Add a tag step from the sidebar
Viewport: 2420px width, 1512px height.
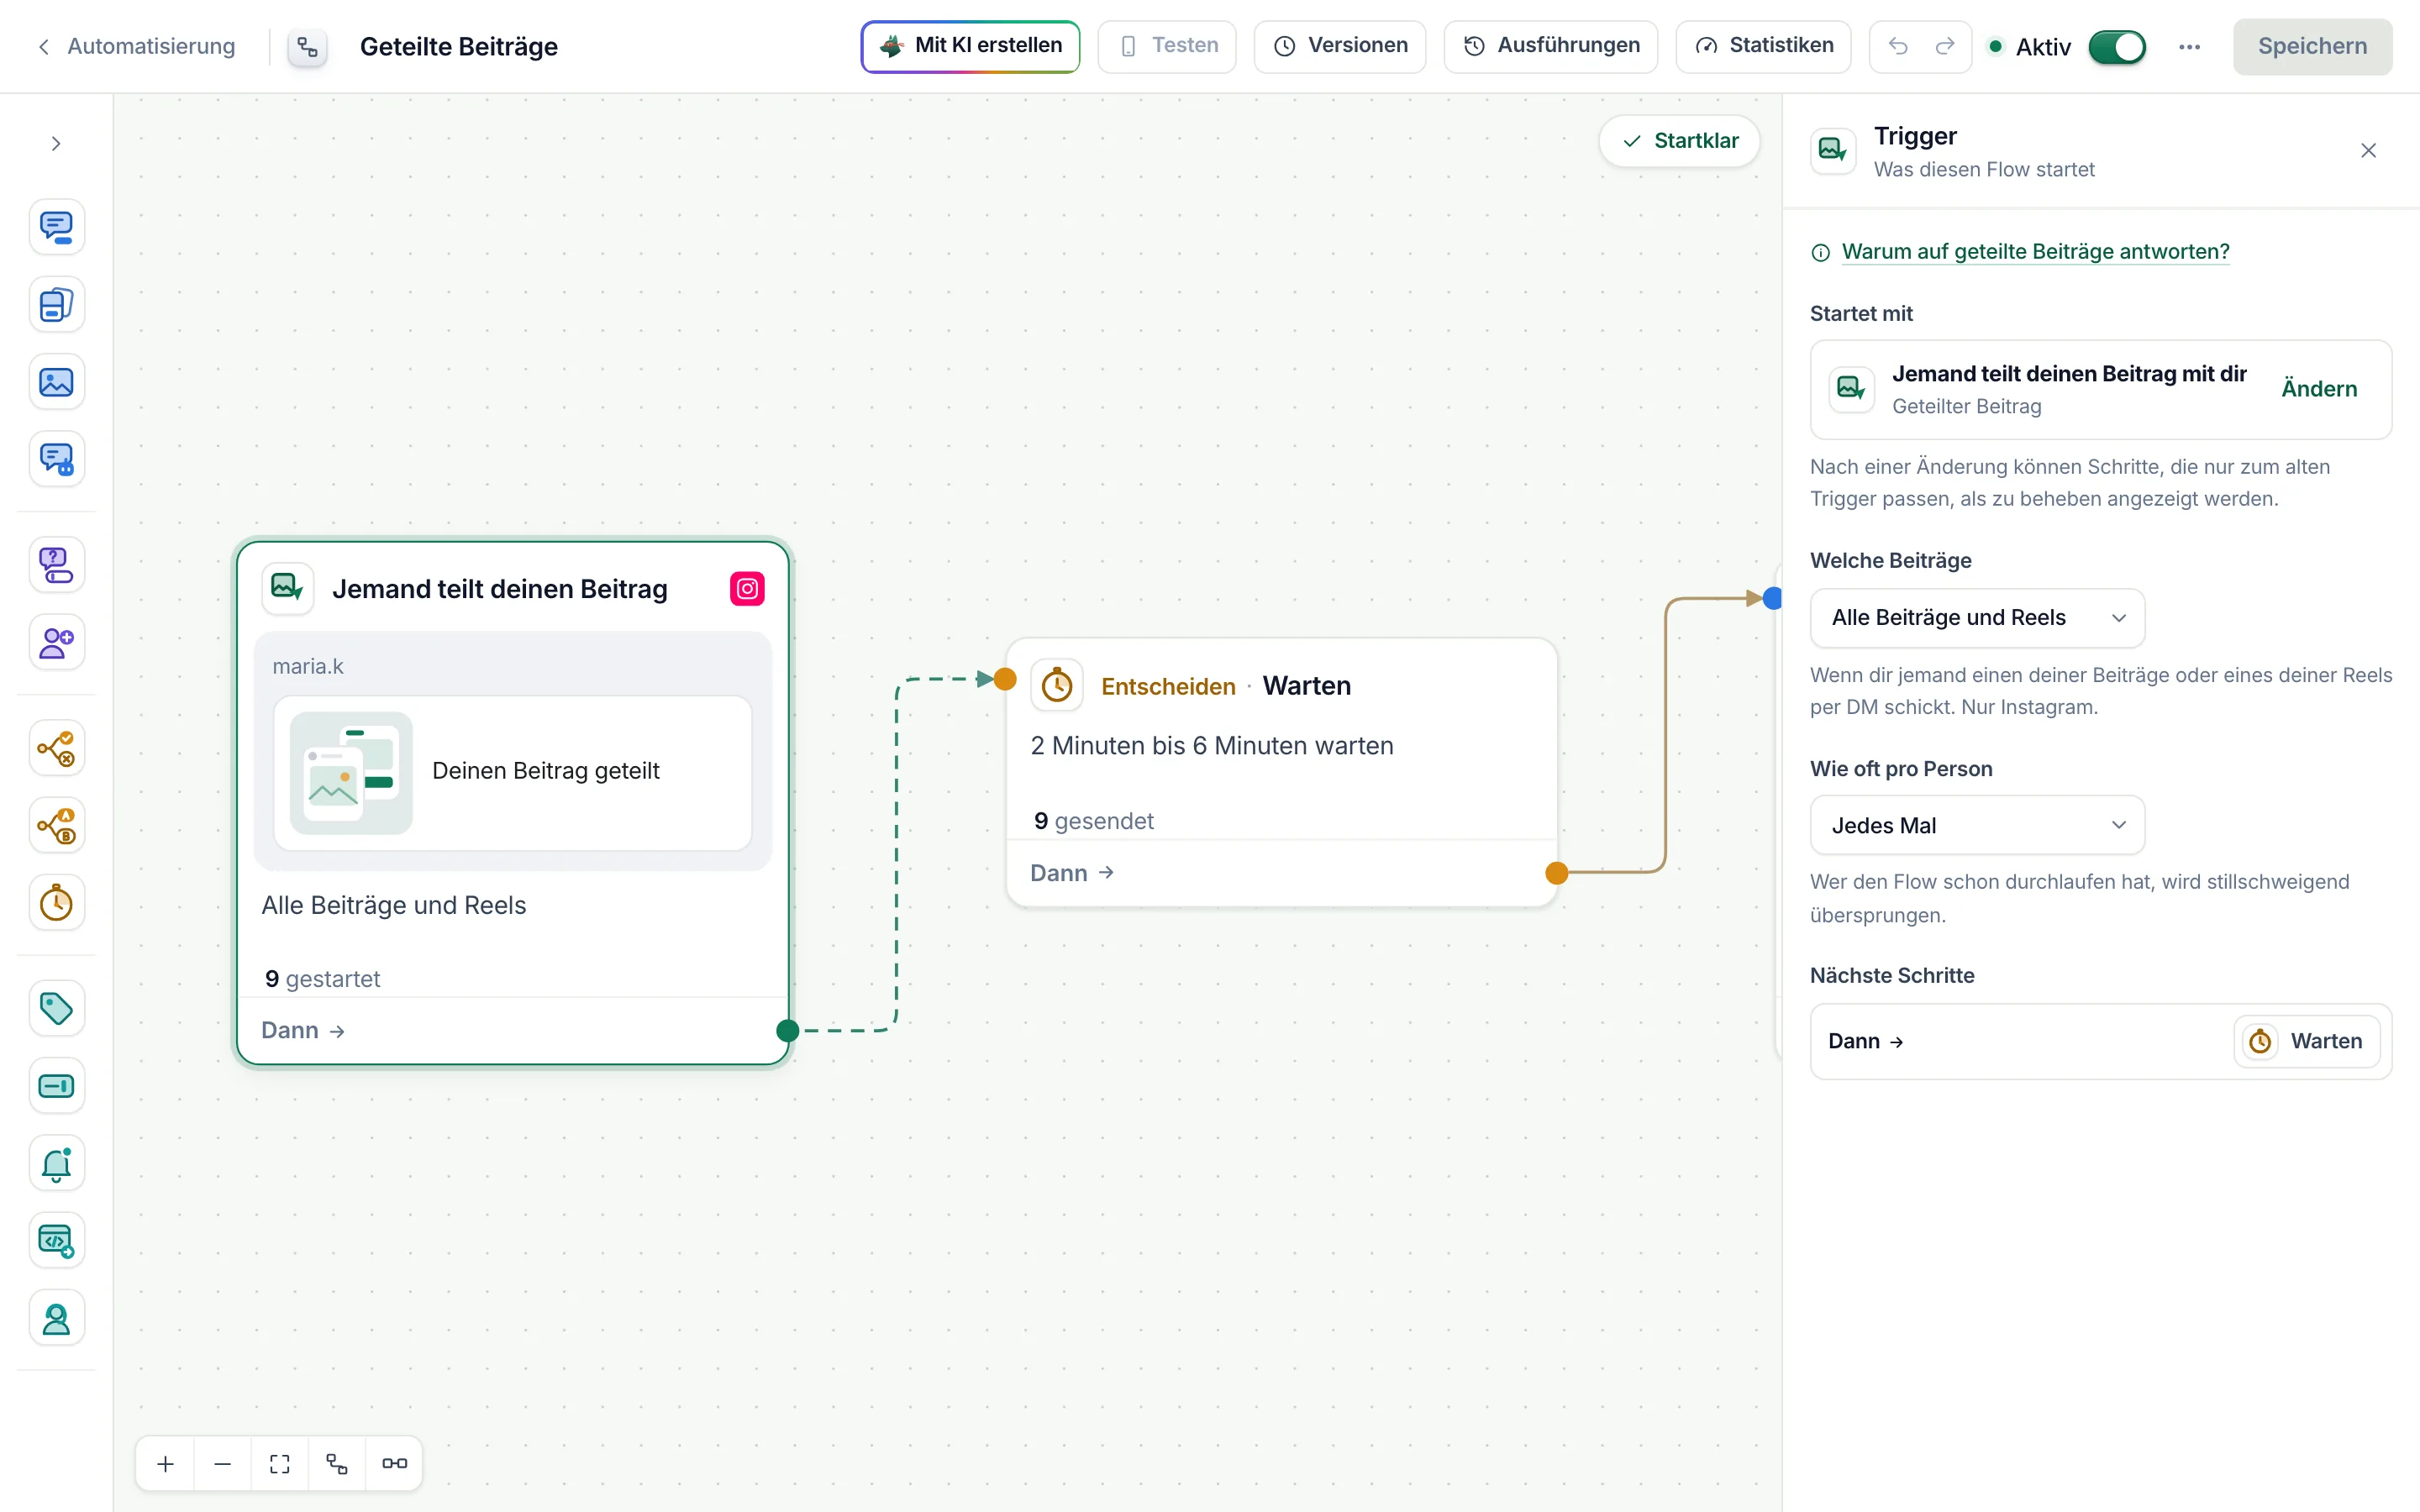tap(56, 1008)
